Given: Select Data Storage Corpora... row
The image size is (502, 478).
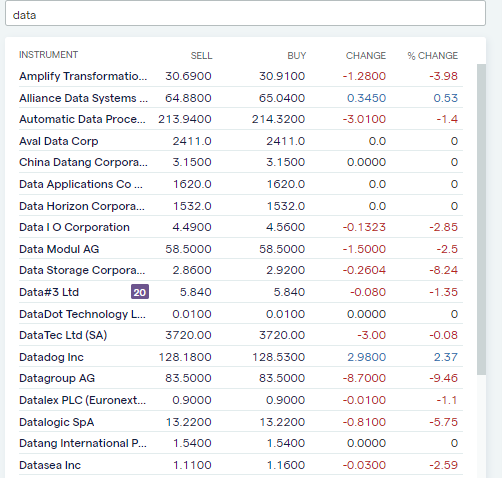Looking at the screenshot, I should tap(241, 270).
